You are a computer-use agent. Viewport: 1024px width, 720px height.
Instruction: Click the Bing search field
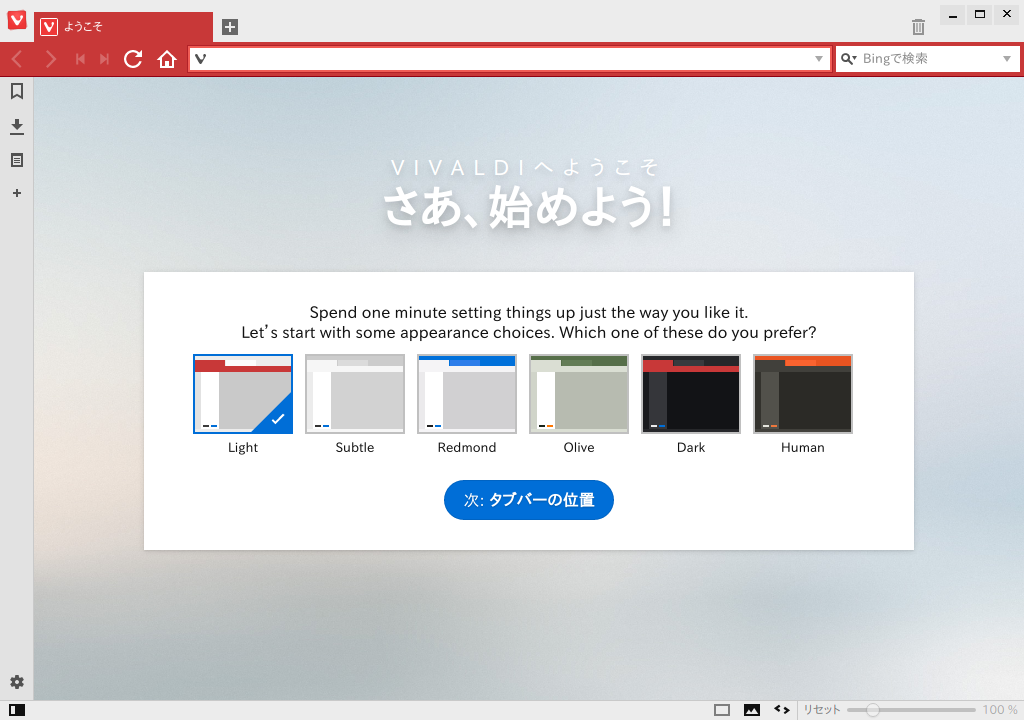[x=927, y=59]
